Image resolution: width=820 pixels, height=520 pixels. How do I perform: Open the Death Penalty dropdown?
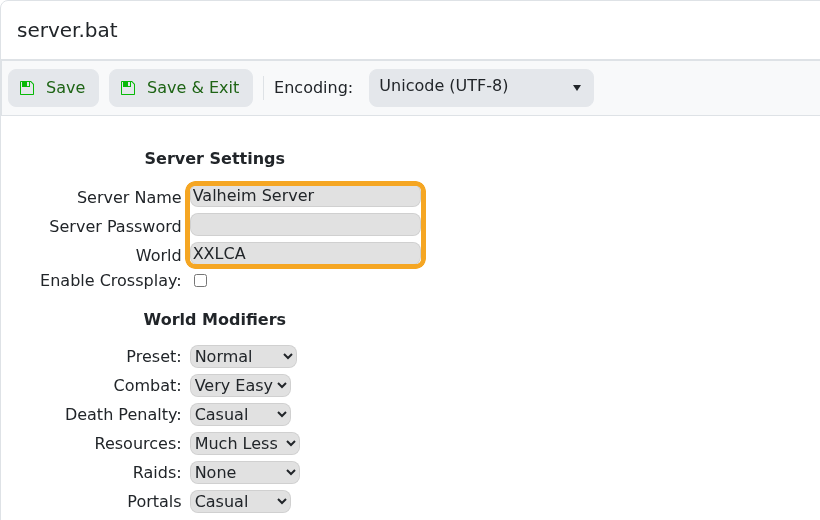240,414
